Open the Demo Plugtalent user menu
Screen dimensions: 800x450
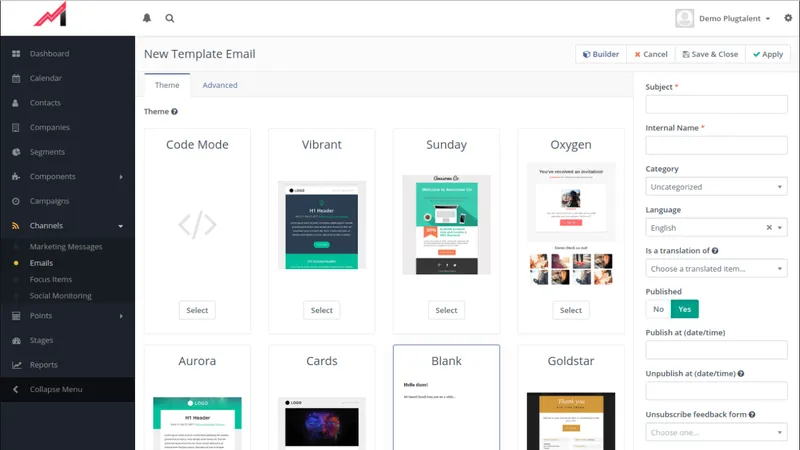(x=734, y=18)
